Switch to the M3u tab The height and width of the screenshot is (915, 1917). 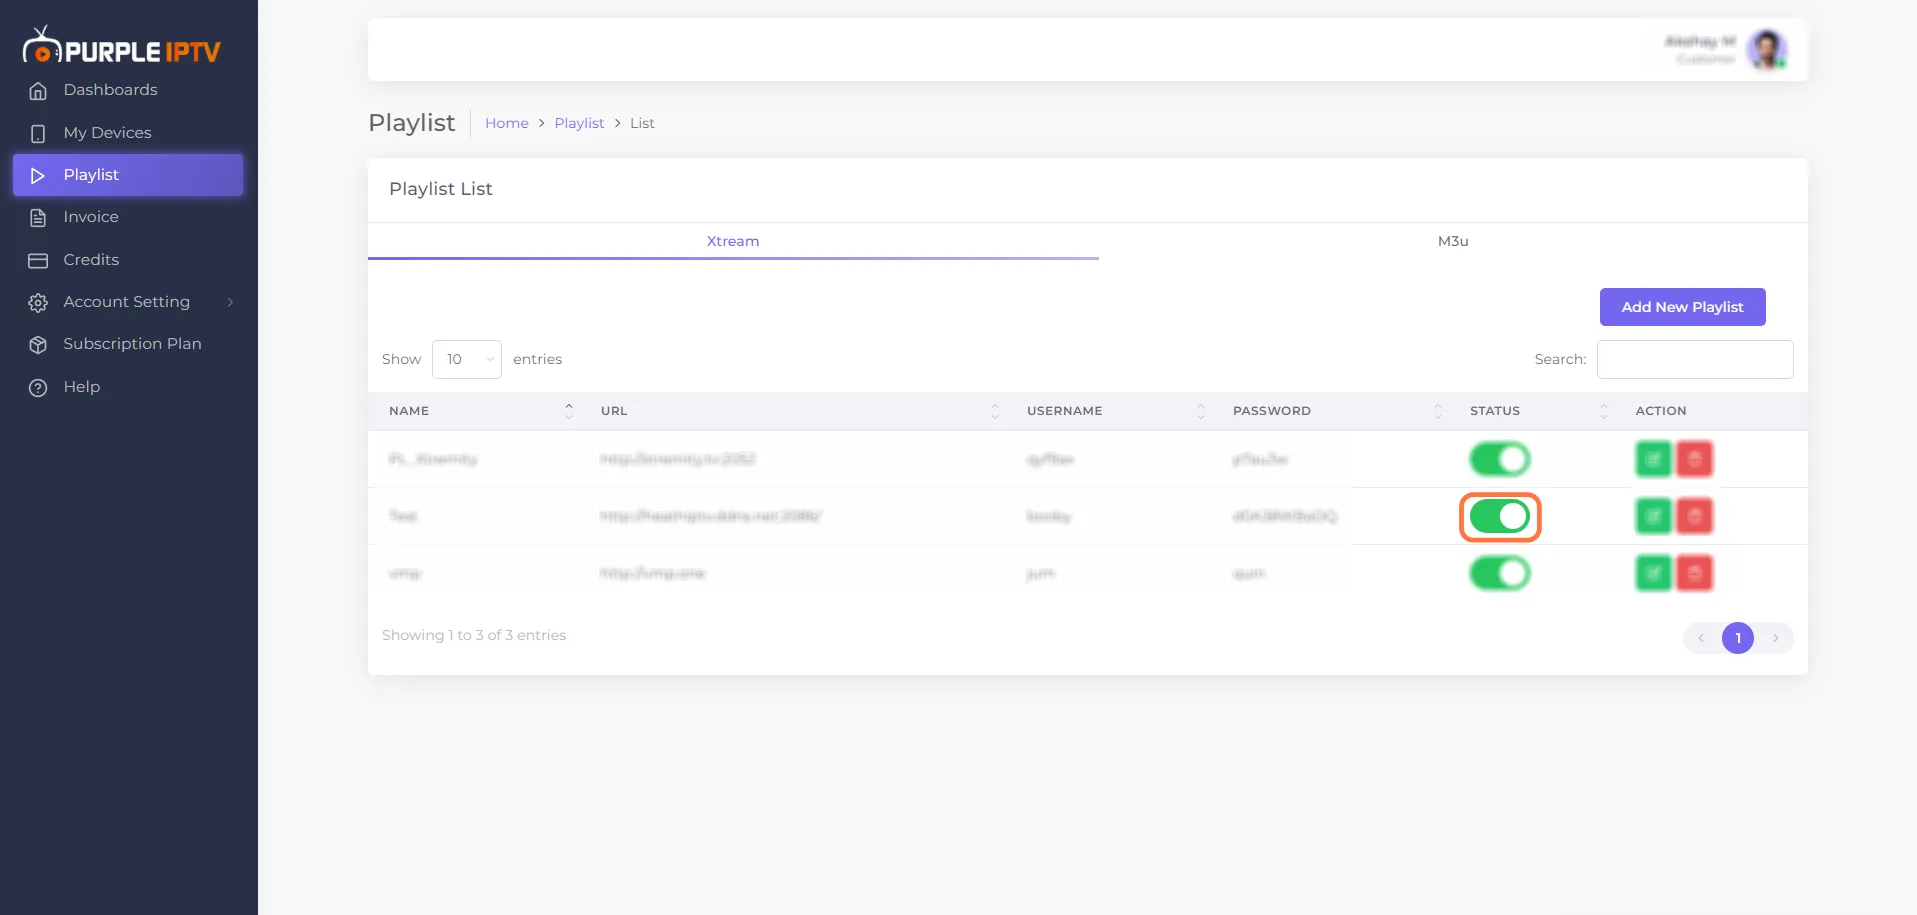tap(1453, 241)
